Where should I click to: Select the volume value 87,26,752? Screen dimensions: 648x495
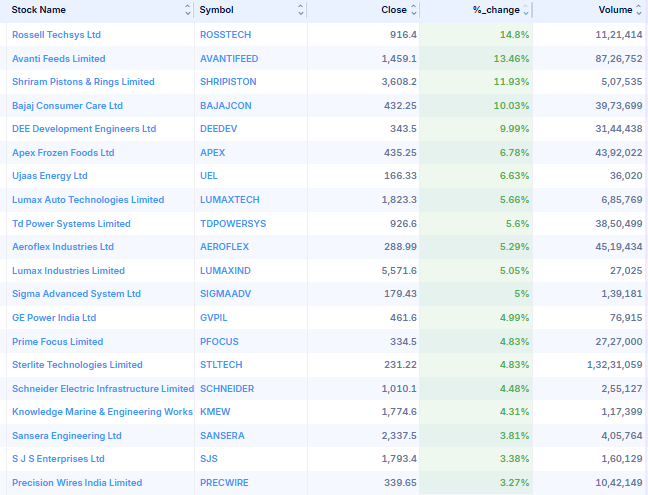(619, 59)
